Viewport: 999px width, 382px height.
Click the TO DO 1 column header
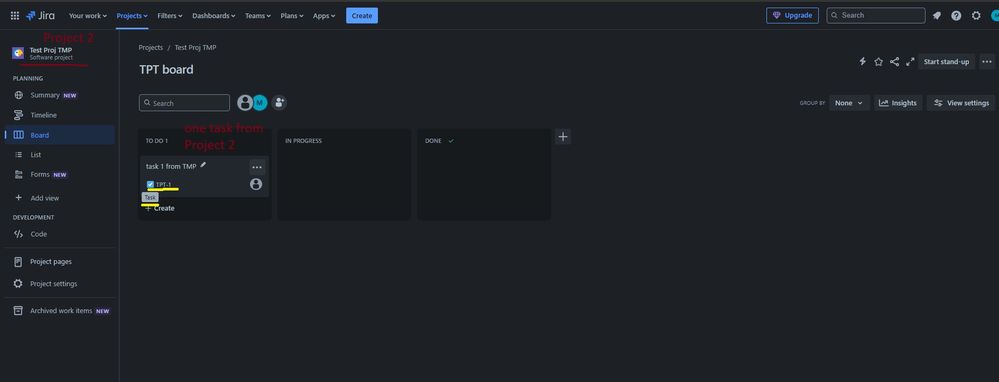[x=157, y=141]
